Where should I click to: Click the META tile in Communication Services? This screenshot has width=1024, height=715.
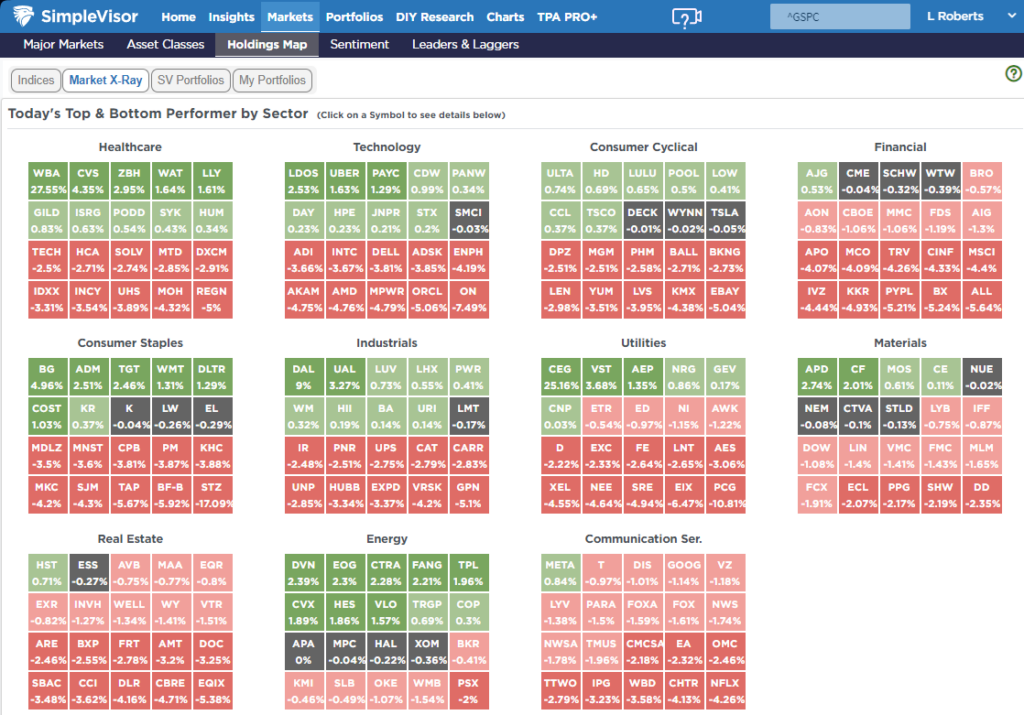pos(559,571)
